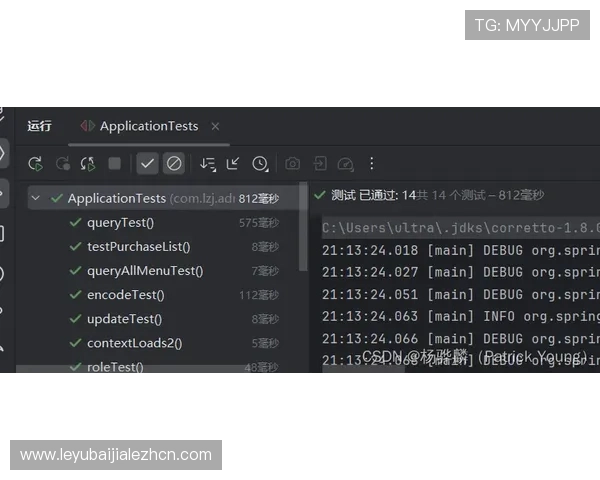Viewport: 600px width, 480px height.
Task: Click Rerun failed tests icon
Action: 62,164
